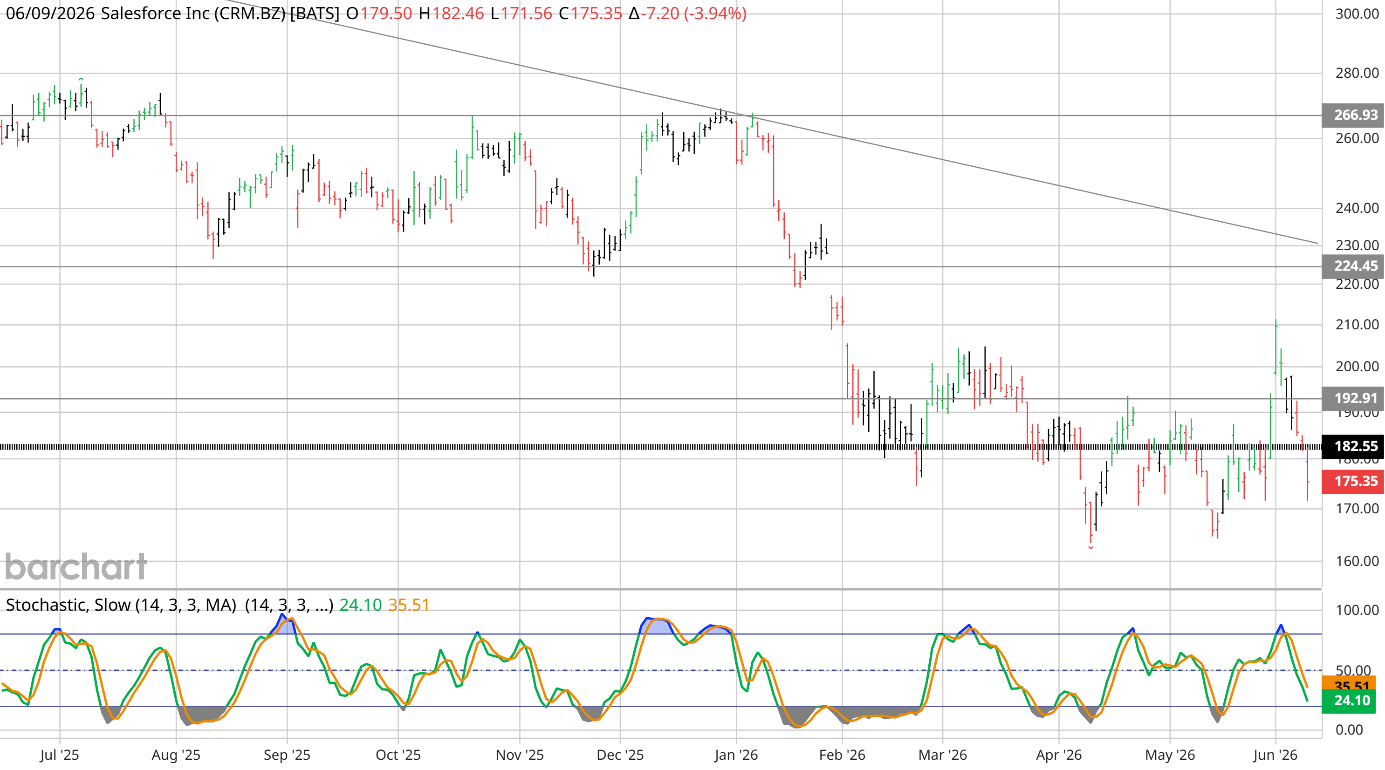Click the Dec '25 date axis label
The width and height of the screenshot is (1385, 770).
pos(620,754)
